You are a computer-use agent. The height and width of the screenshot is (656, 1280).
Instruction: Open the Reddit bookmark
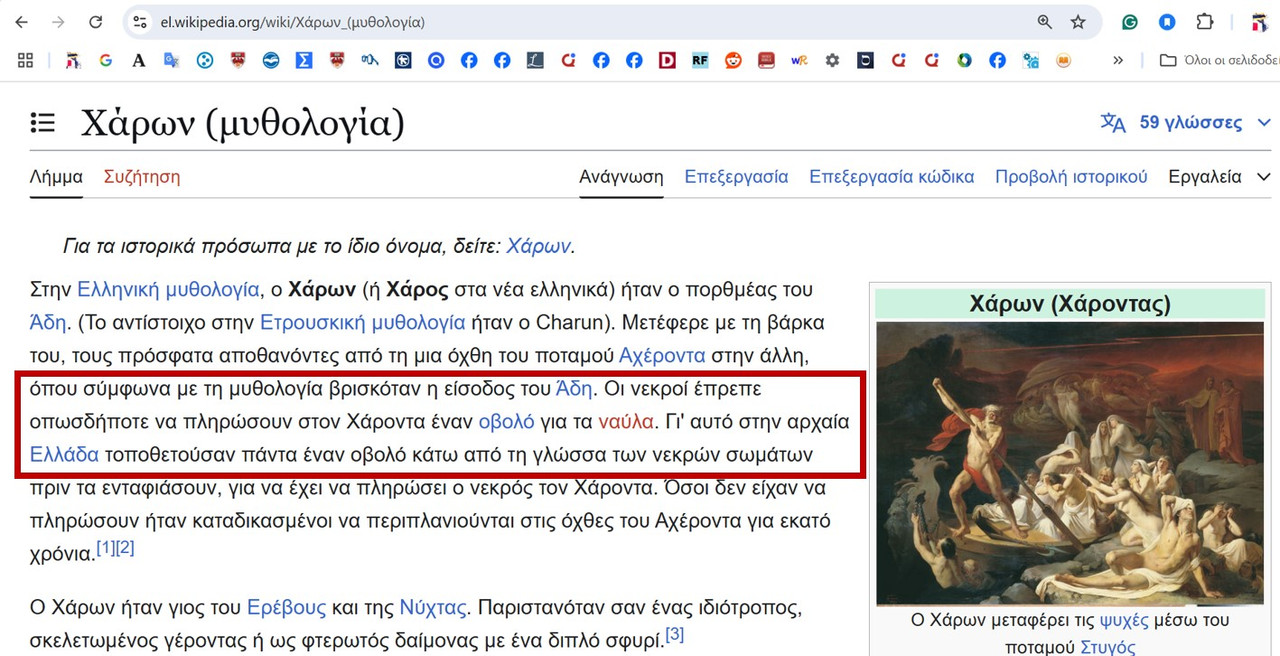point(733,60)
